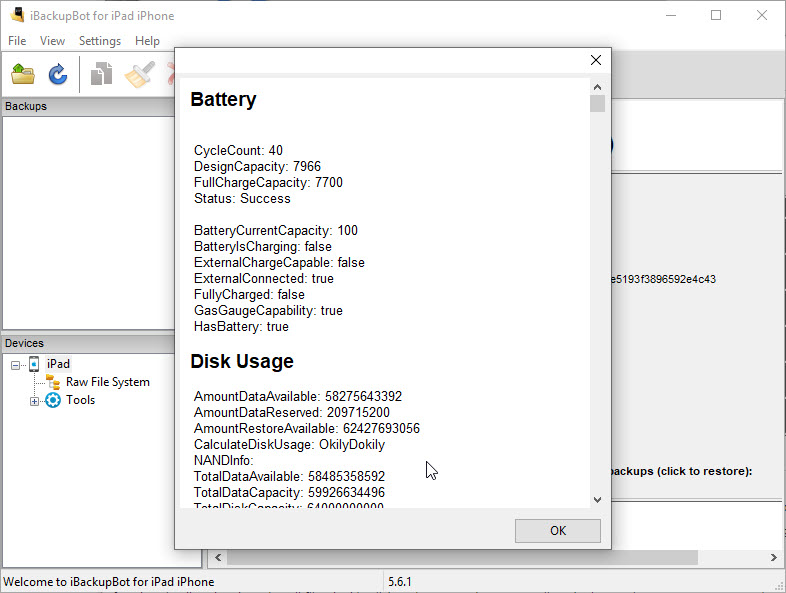Viewport: 786px width, 593px height.
Task: Click the Battery heading
Action: pos(224,100)
